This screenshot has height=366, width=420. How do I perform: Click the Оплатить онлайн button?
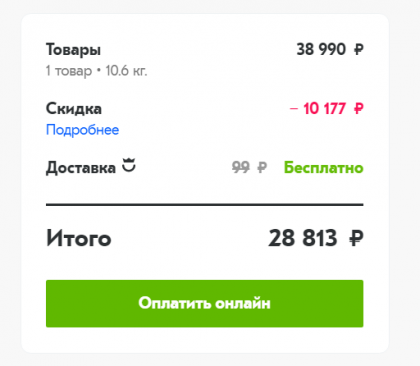click(204, 303)
